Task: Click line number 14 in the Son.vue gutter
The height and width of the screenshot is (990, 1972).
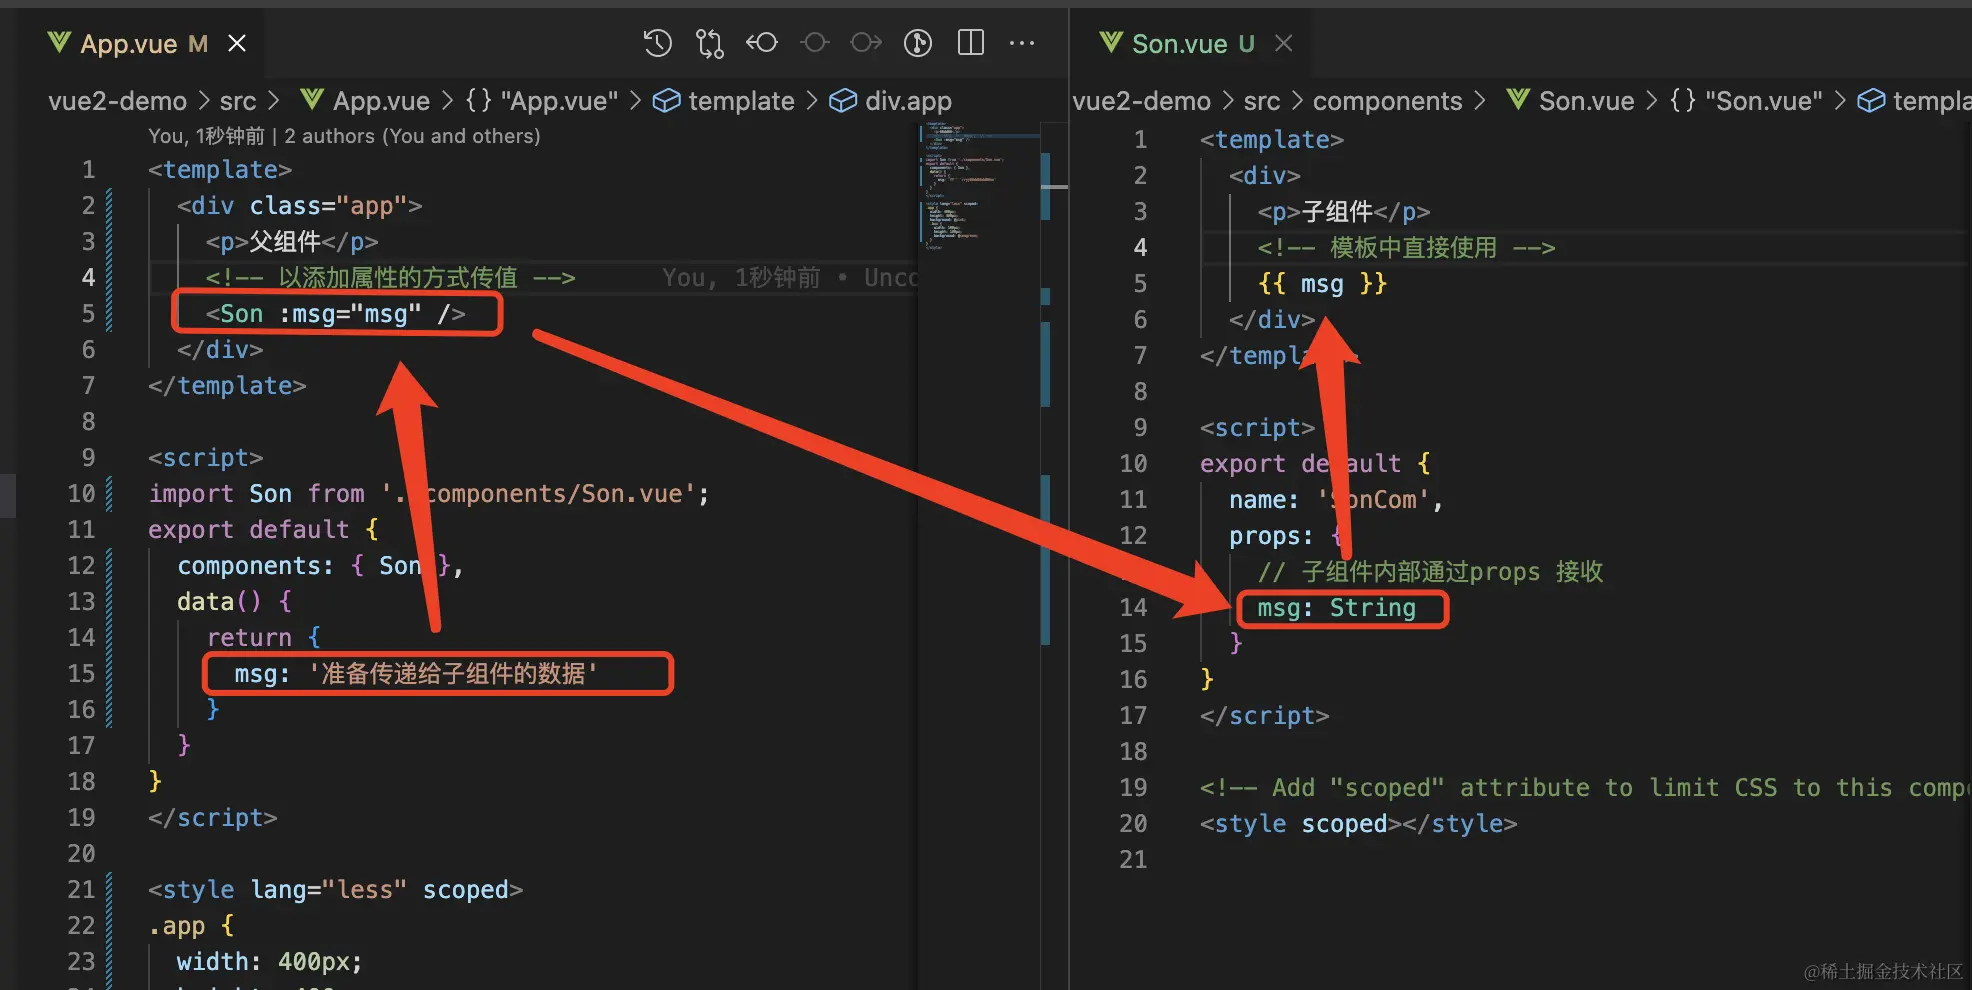Action: click(1133, 608)
